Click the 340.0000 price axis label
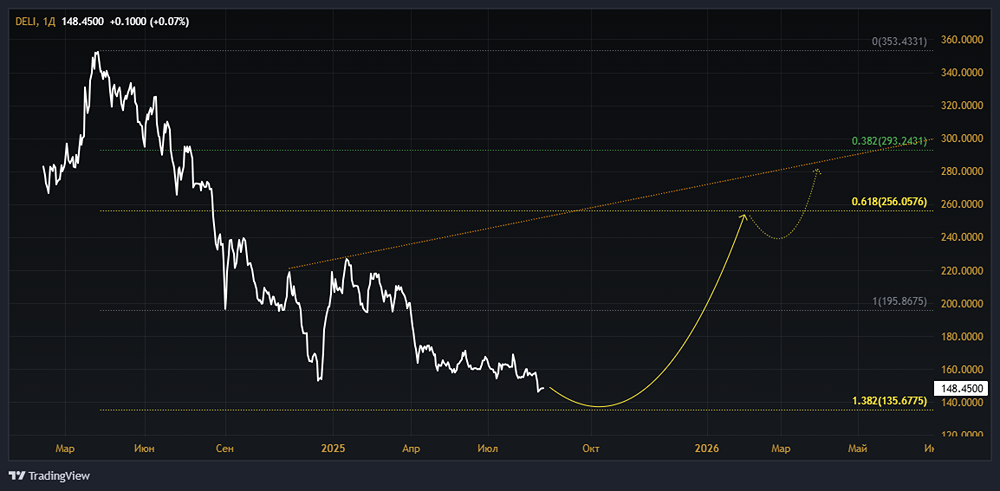 coord(962,73)
